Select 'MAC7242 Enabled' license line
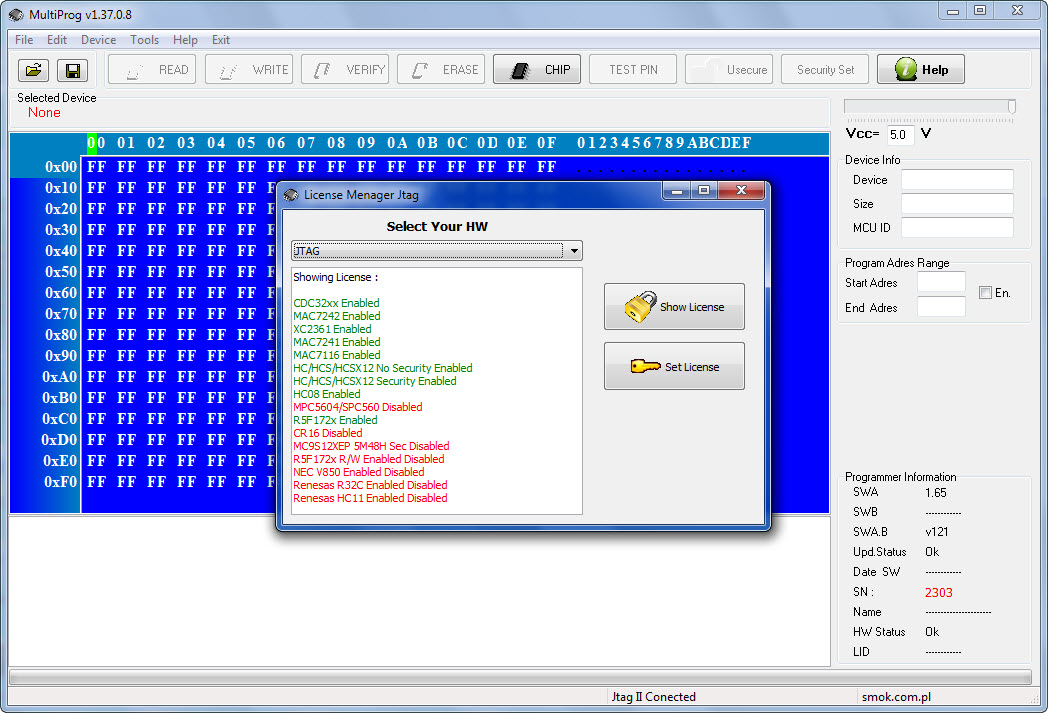Image resolution: width=1048 pixels, height=713 pixels. 337,316
